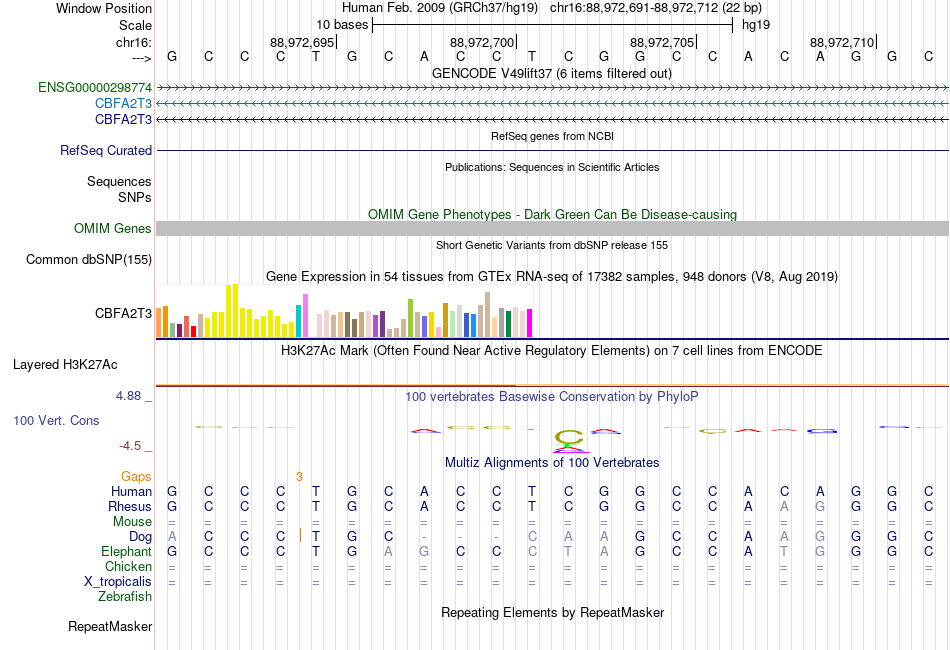Screen dimensions: 950x650
Task: Open 'RefSeq genes from NCBI' title
Action: click(553, 136)
